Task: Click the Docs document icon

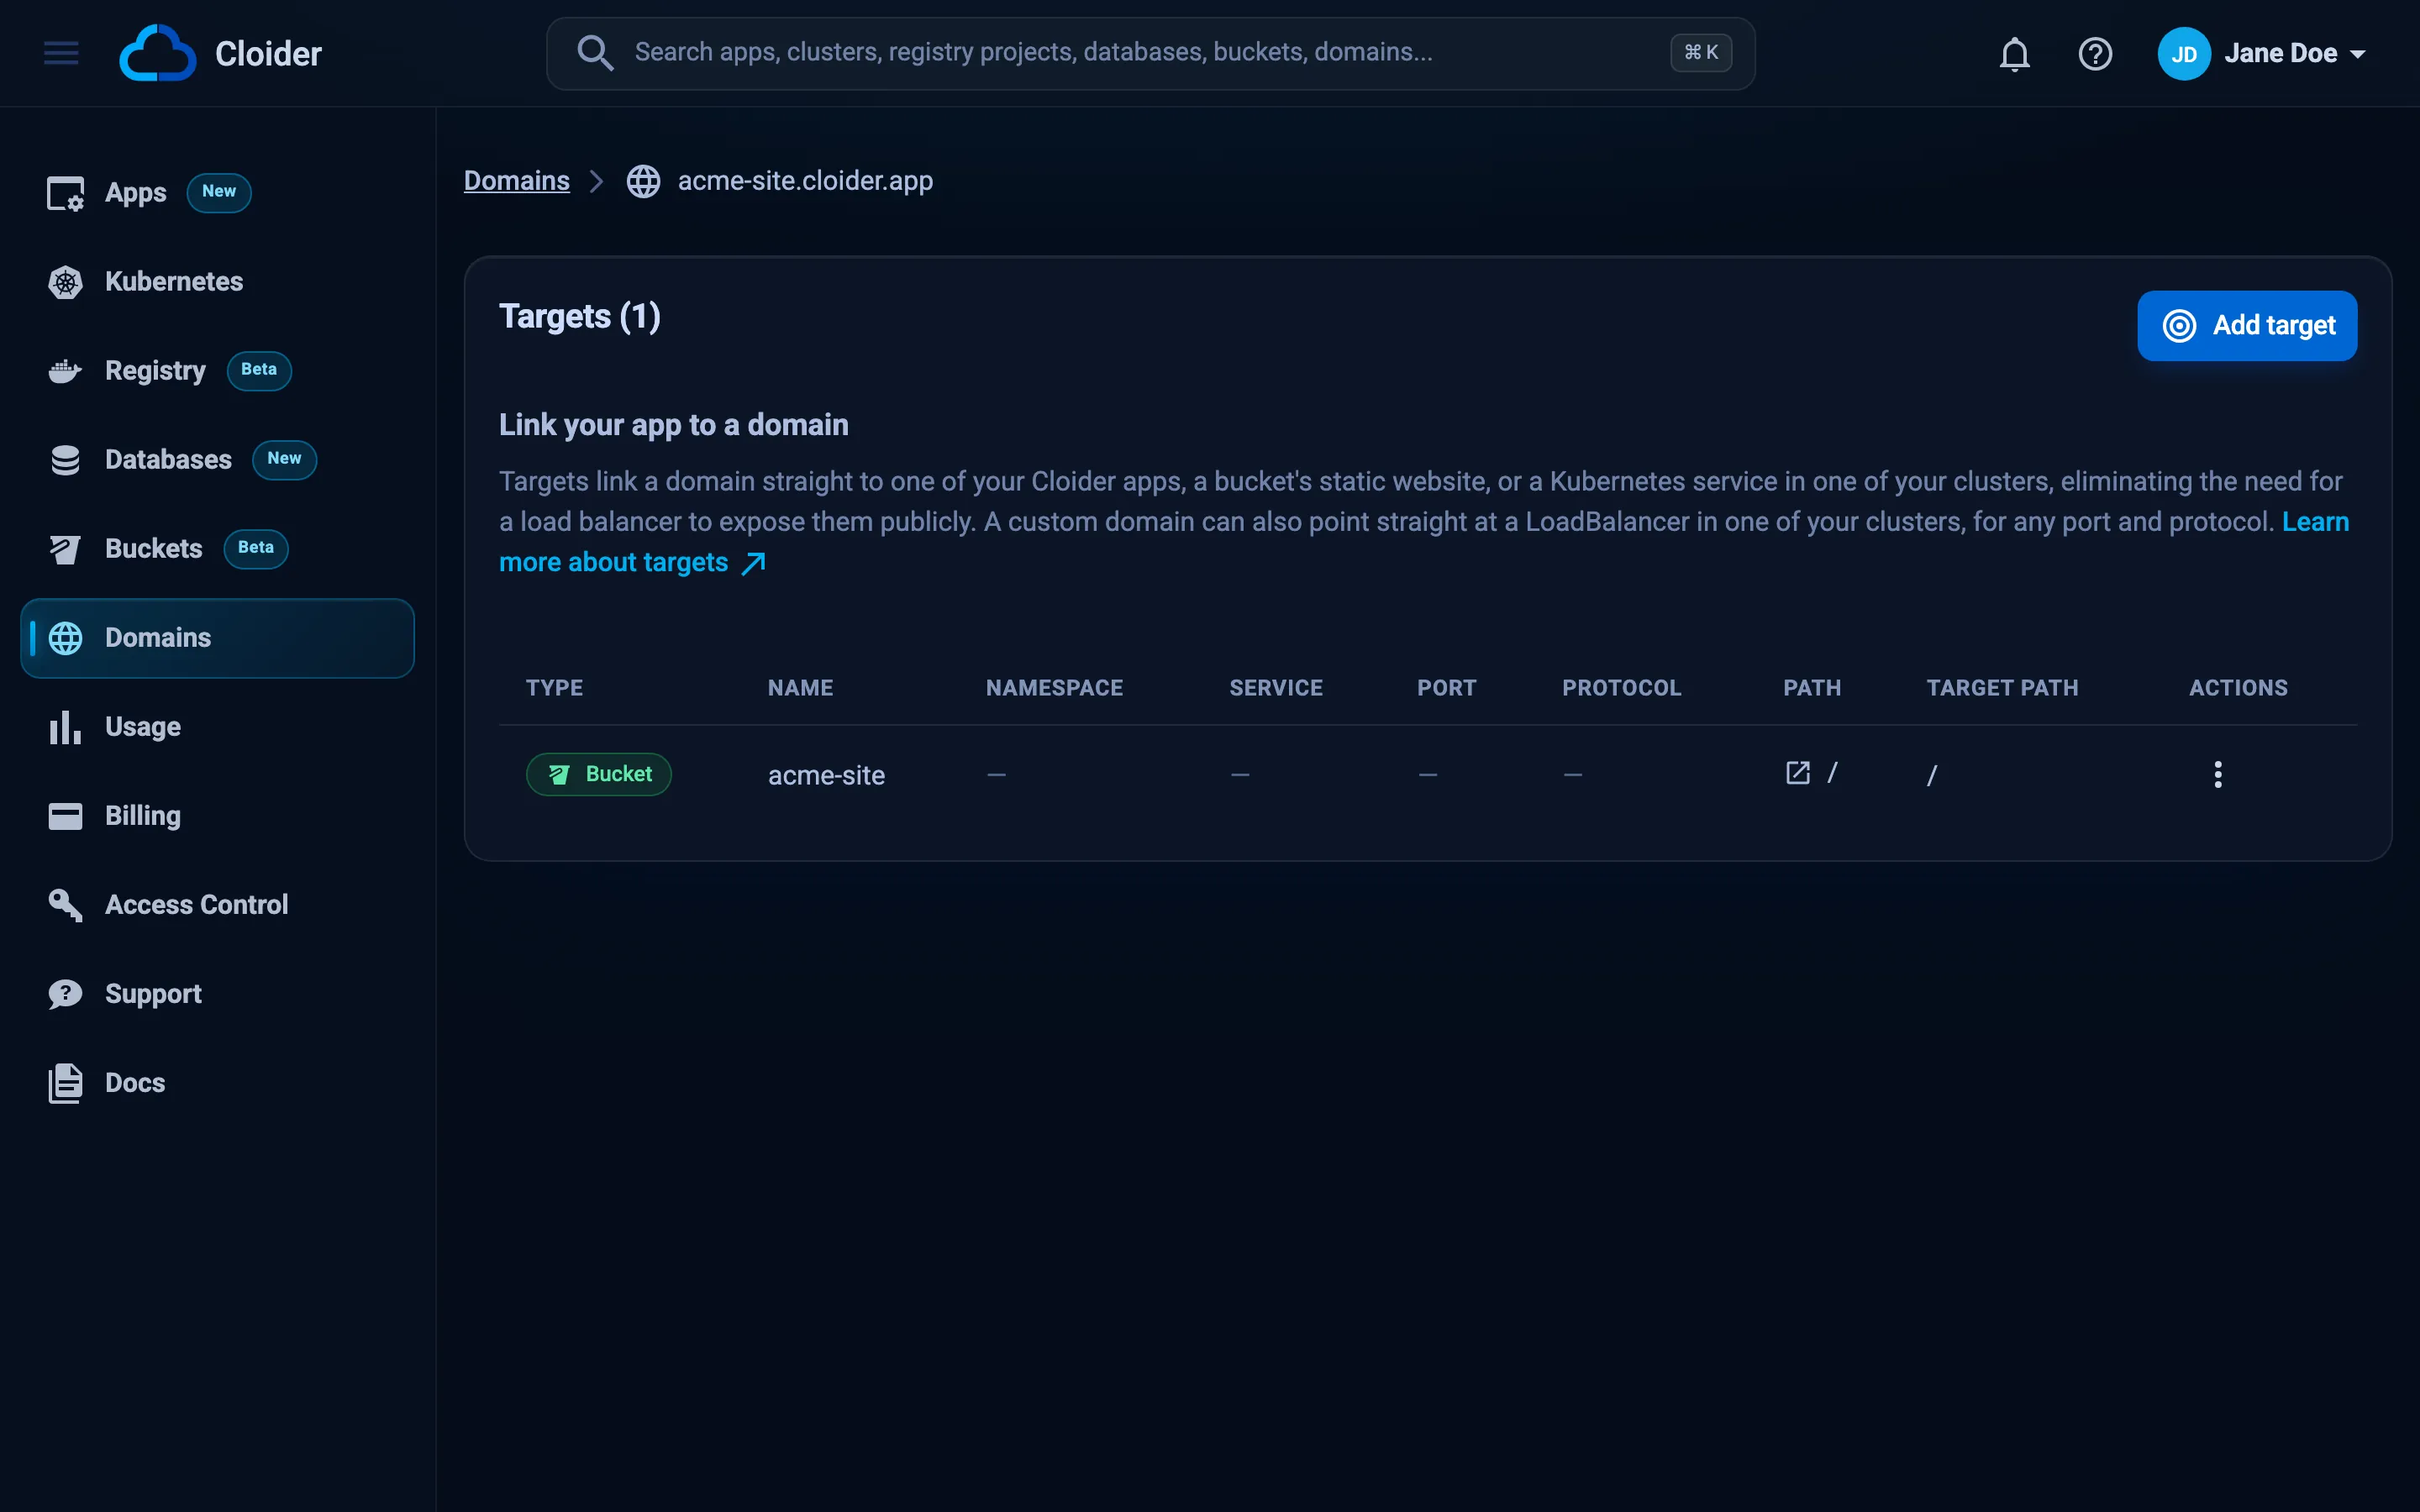Action: pos(66,1083)
